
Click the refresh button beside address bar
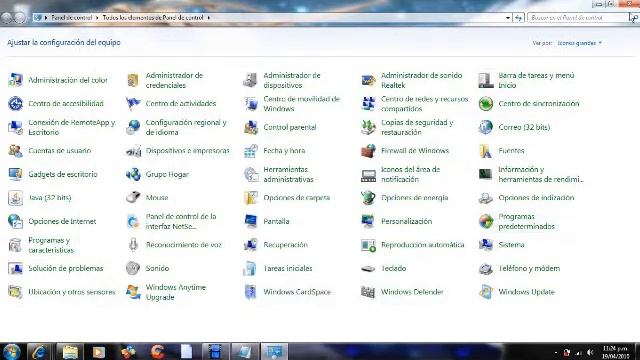click(518, 18)
